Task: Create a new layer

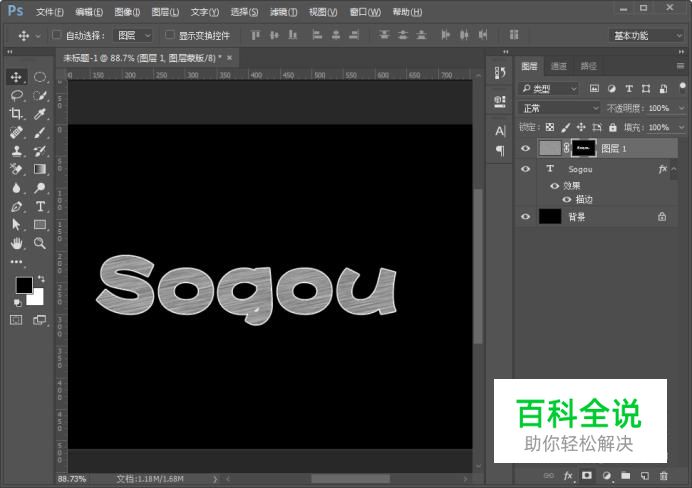Action: [x=645, y=476]
